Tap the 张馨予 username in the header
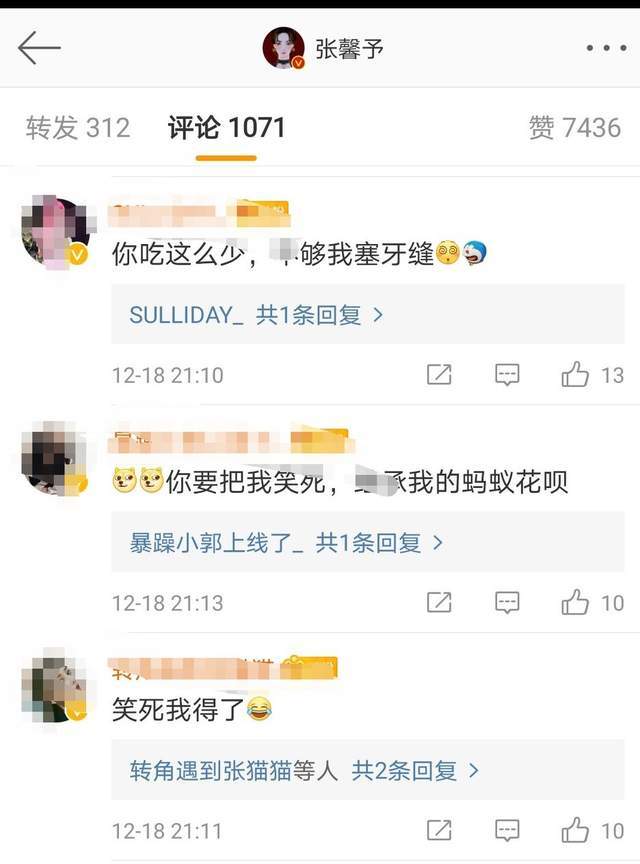640x864 pixels. click(349, 49)
